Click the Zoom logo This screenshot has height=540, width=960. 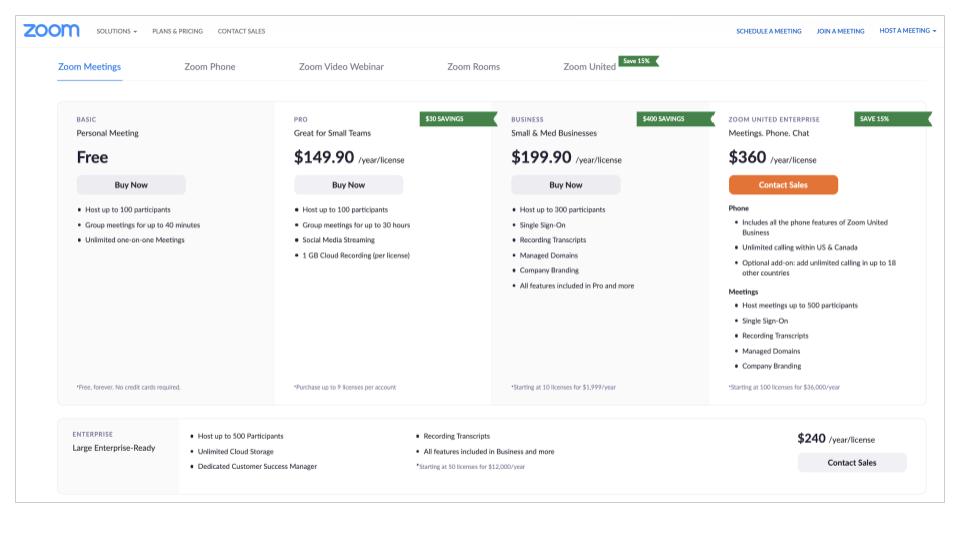tap(51, 31)
